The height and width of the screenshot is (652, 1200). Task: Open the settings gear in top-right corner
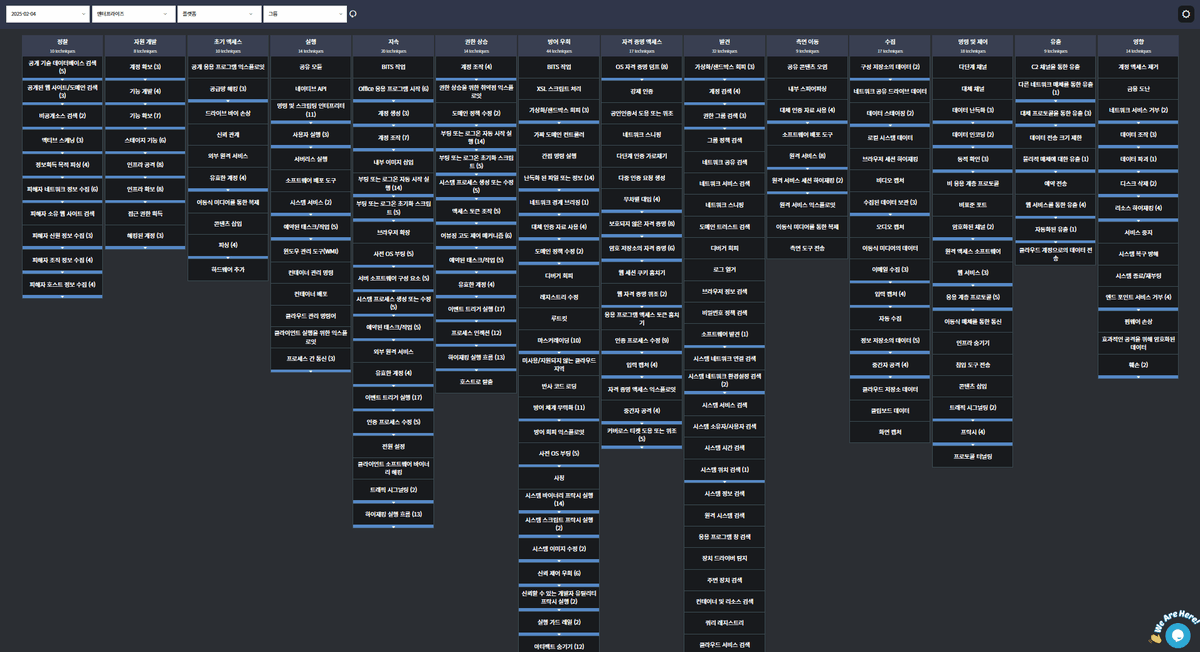1185,14
